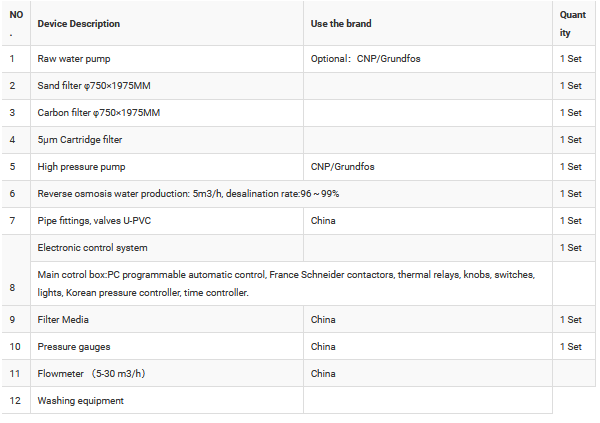Screen dimensions: 600x423
Task: Select the "High pressure pump" cell
Action: click(x=81, y=166)
